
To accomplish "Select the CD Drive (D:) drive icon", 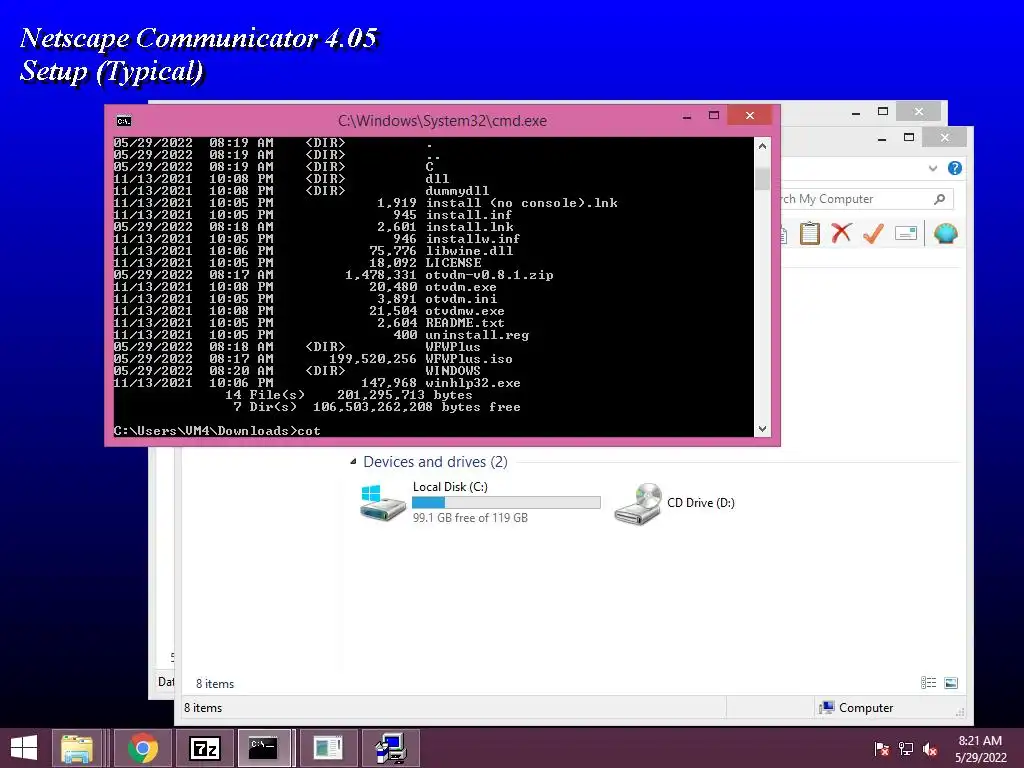I will (x=638, y=503).
